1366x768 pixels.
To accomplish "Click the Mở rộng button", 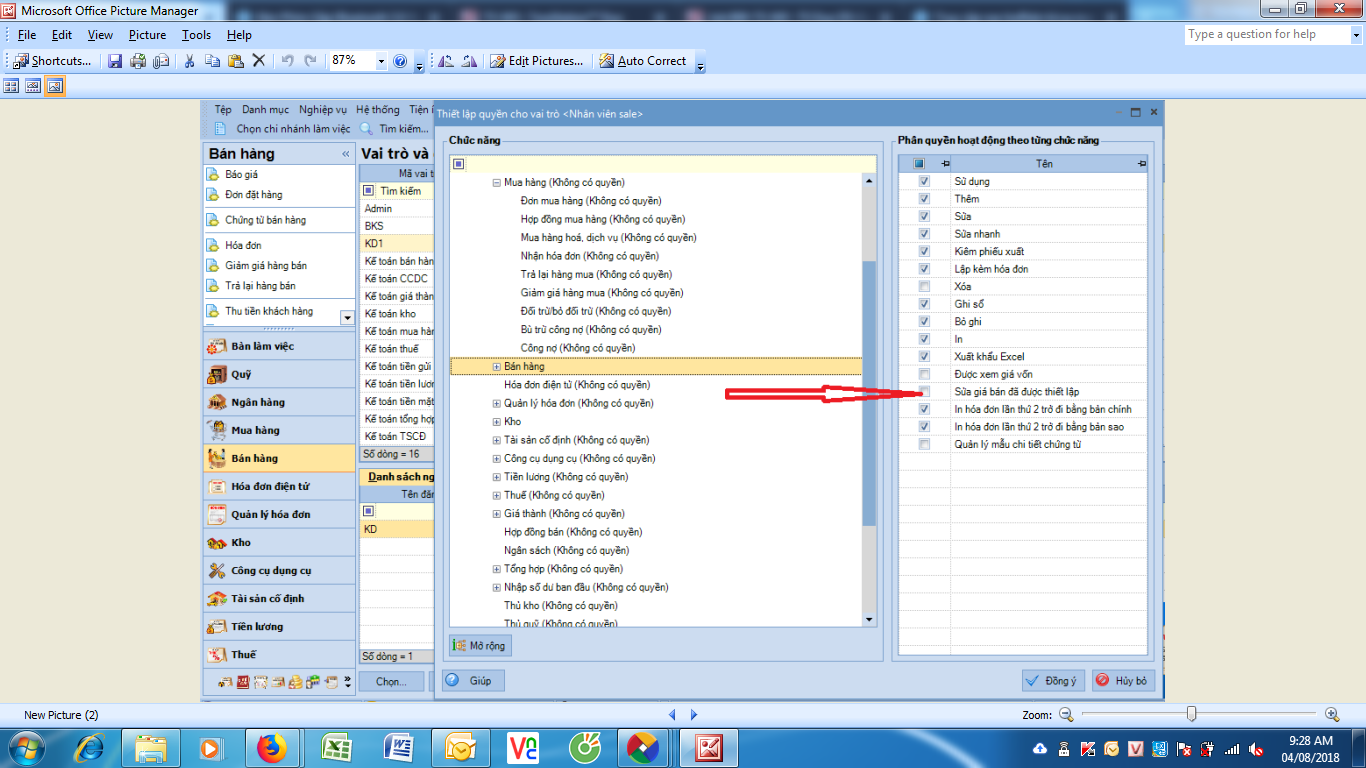I will coord(480,646).
